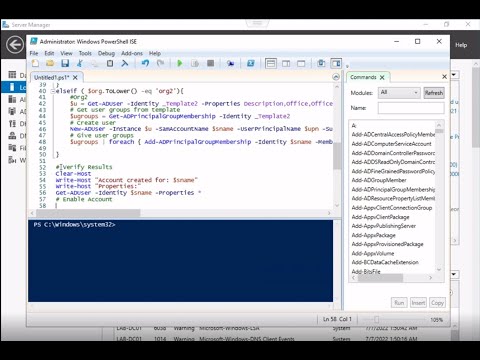Show the script pane maximized
Screen dimensions: 480x360
tap(301, 63)
